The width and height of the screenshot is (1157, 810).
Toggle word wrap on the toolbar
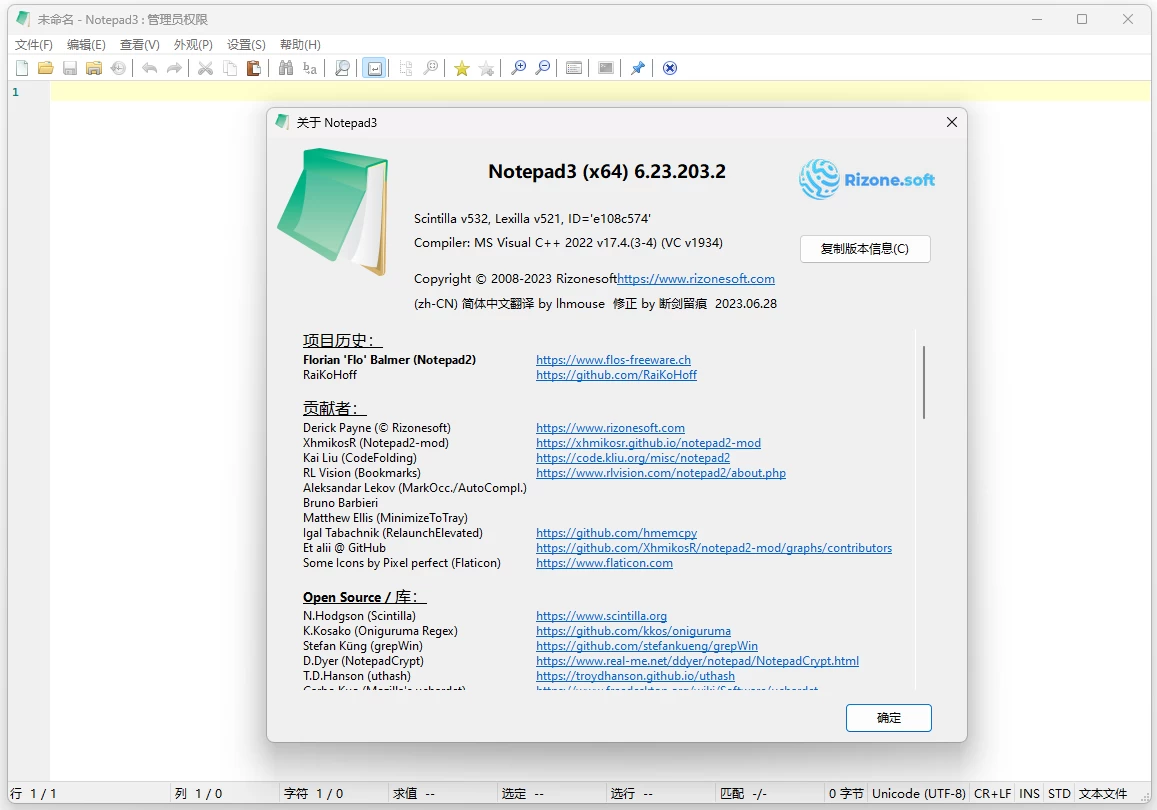point(374,67)
